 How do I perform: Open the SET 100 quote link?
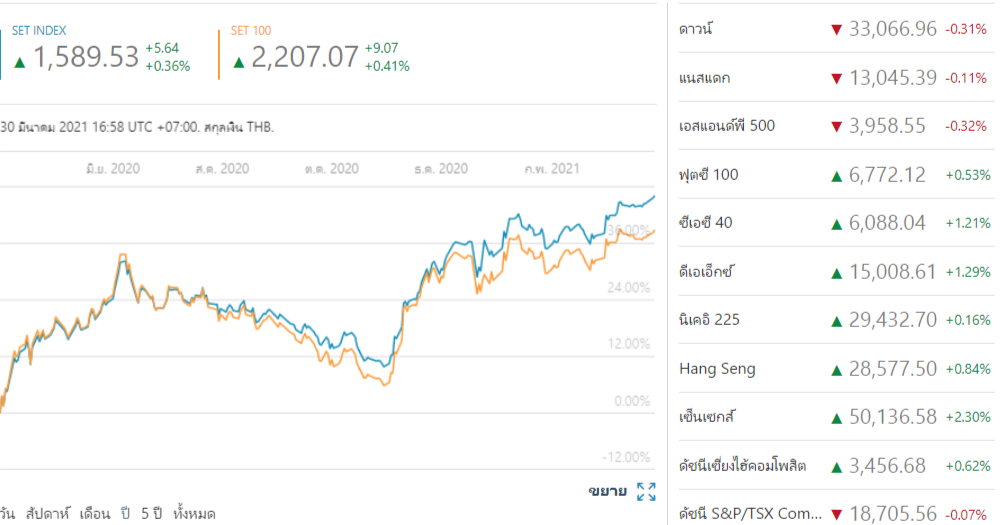pyautogui.click(x=251, y=31)
